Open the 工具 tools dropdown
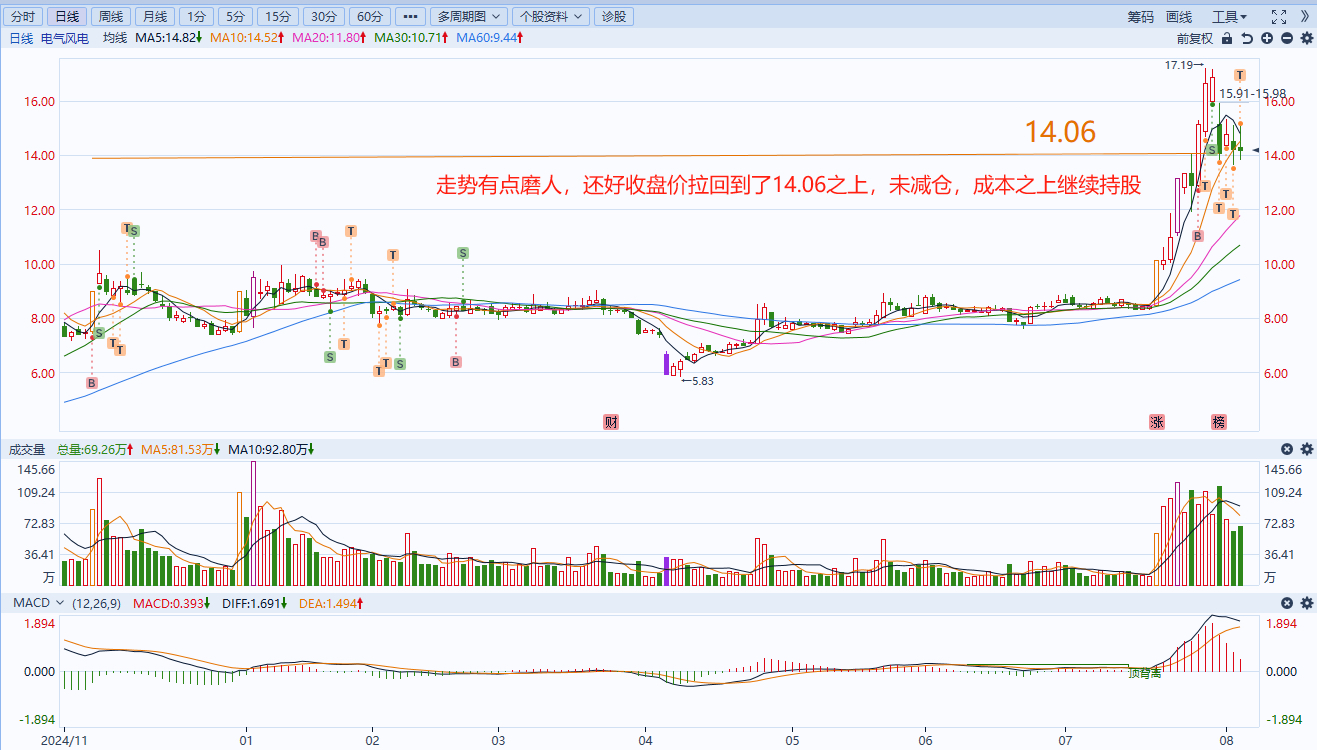The height and width of the screenshot is (750, 1317). pyautogui.click(x=1229, y=16)
